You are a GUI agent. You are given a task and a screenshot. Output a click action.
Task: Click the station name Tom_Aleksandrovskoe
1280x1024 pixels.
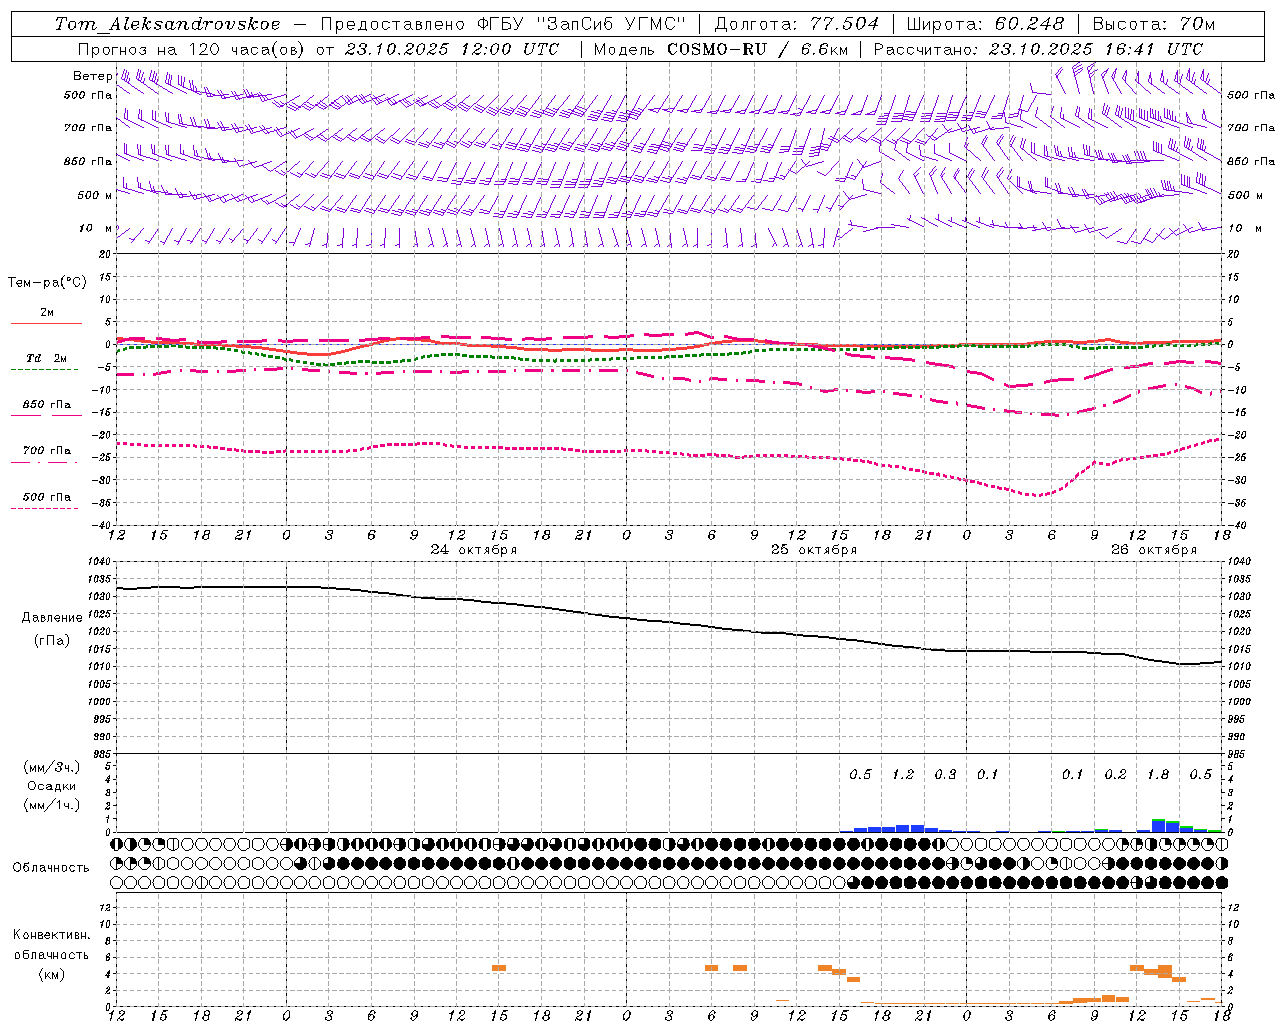[168, 24]
